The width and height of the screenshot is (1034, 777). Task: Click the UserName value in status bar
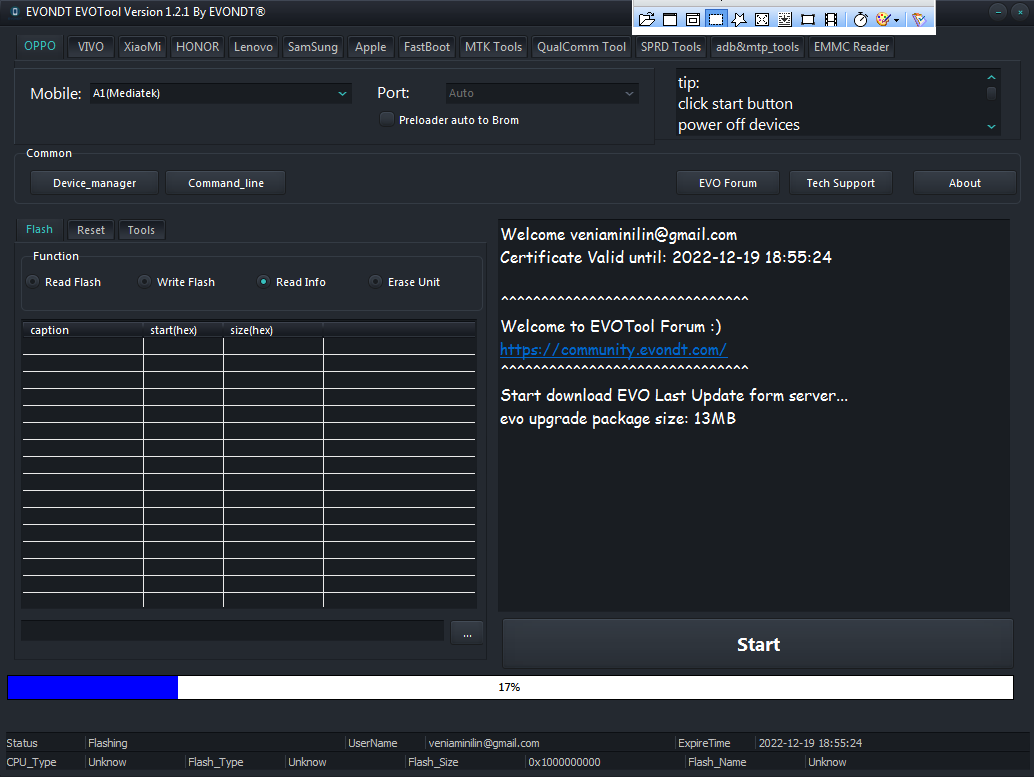(x=484, y=743)
